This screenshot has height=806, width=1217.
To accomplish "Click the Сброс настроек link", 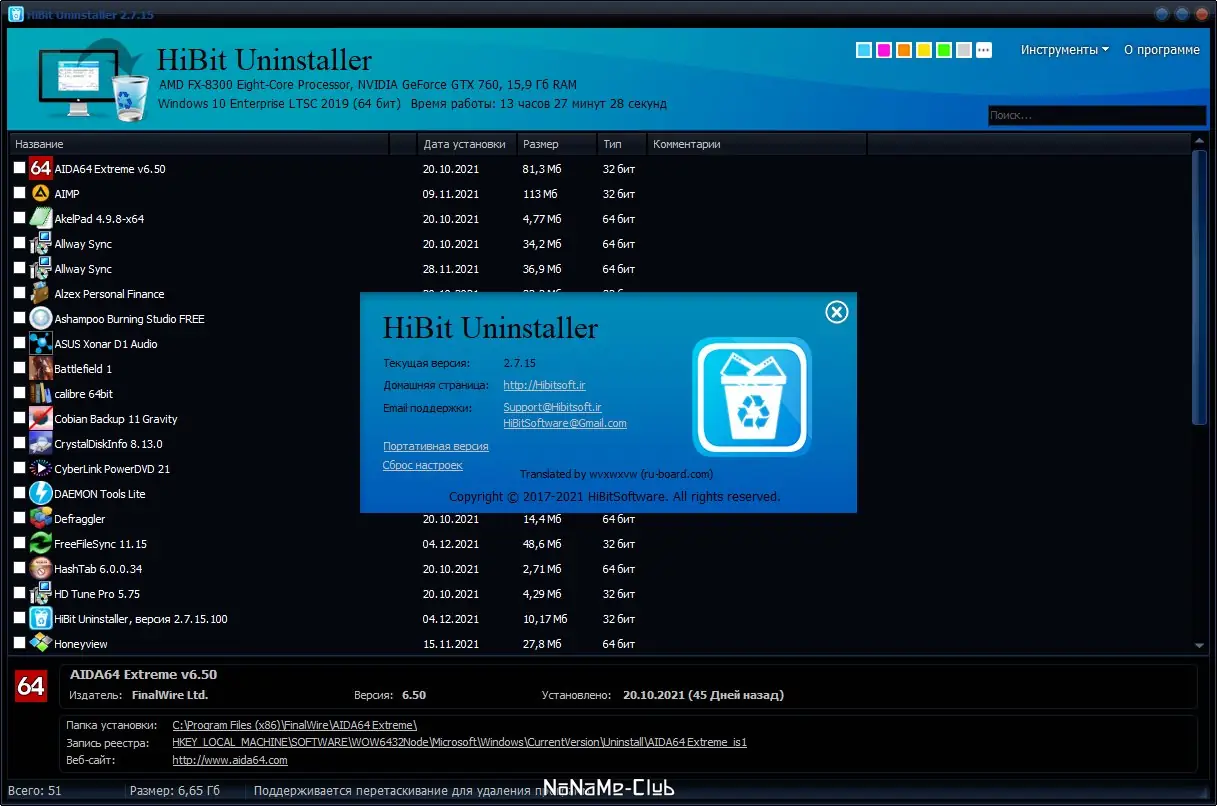I will (423, 465).
